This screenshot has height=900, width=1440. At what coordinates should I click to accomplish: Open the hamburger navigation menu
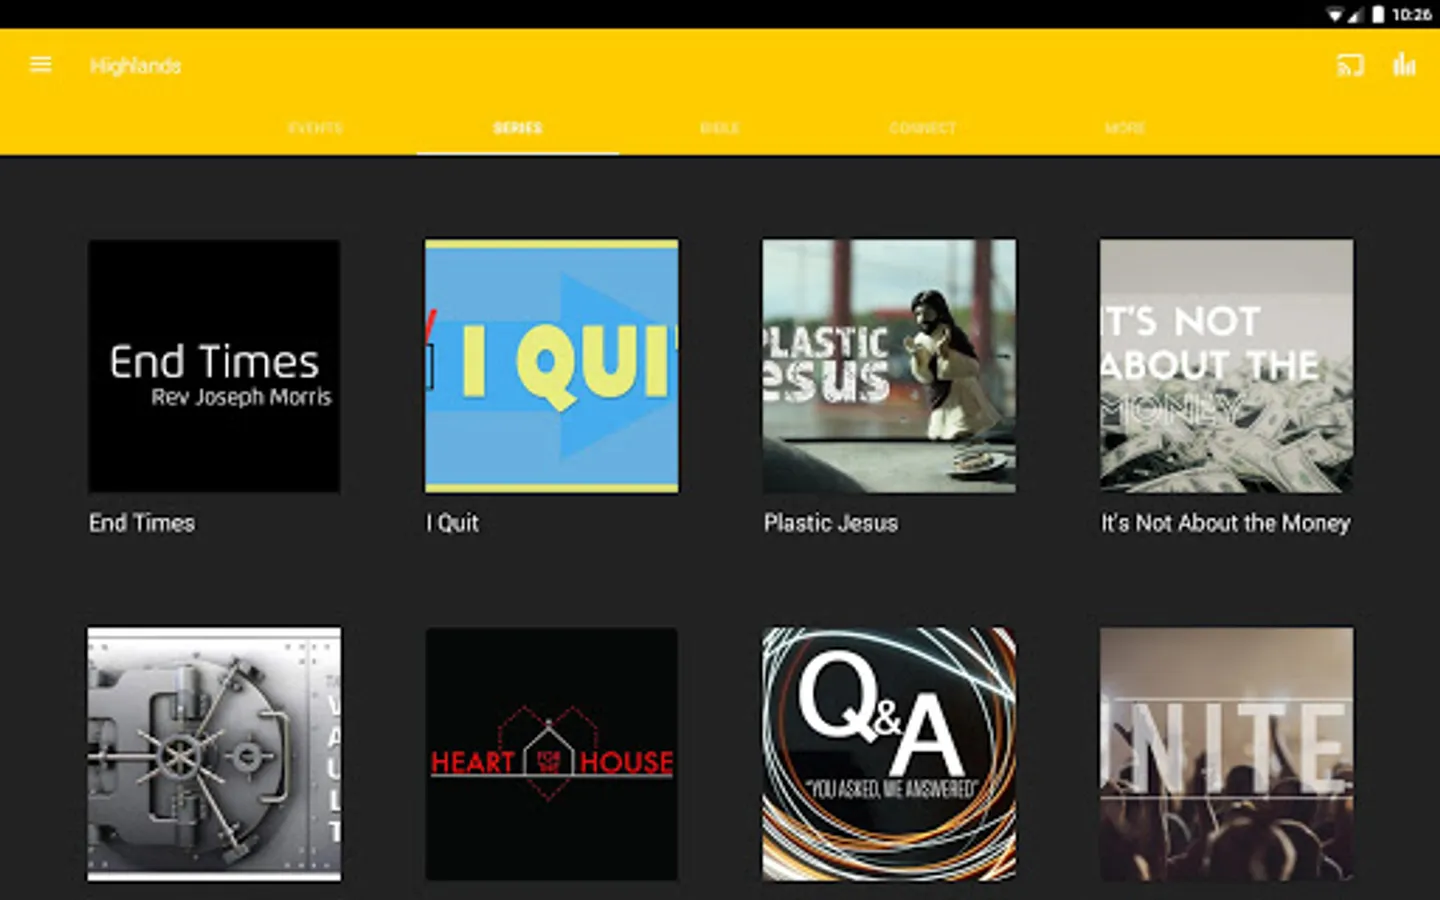point(41,65)
